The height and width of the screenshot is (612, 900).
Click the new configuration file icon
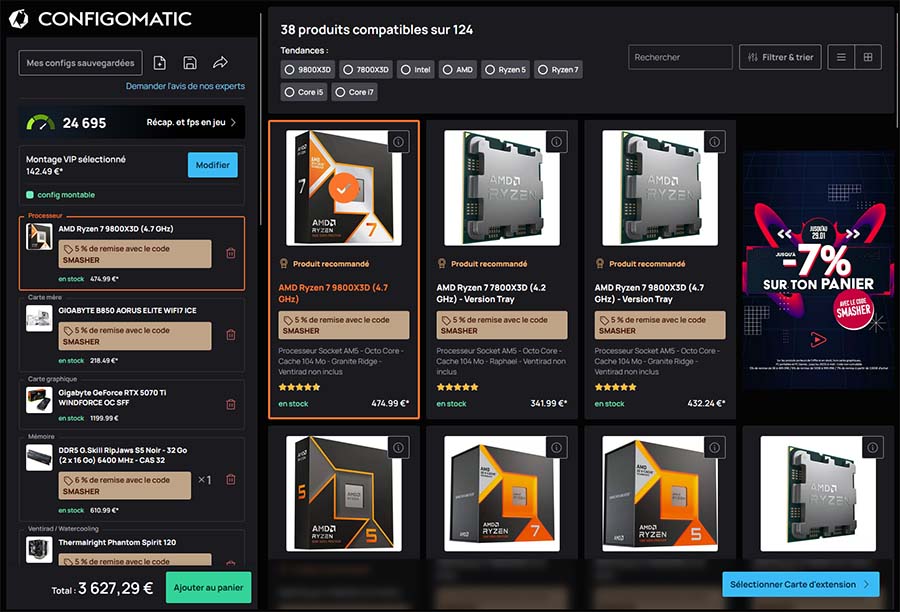[x=160, y=63]
